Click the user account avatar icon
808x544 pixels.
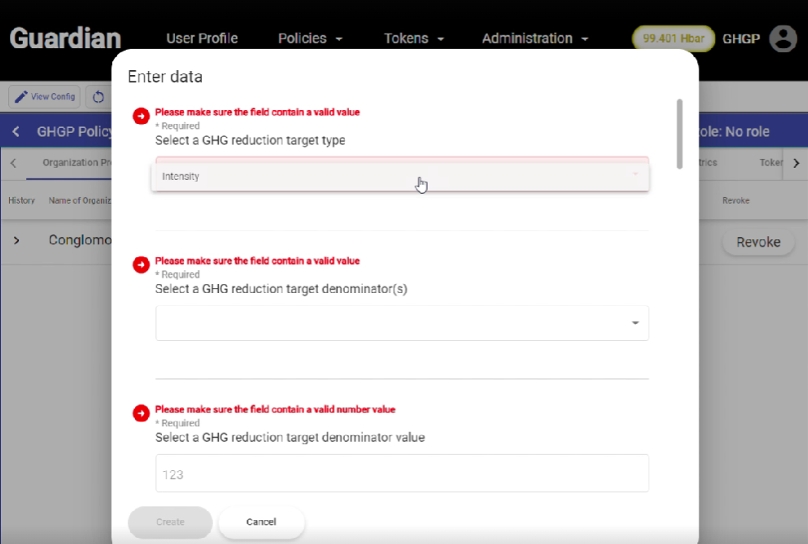click(783, 39)
